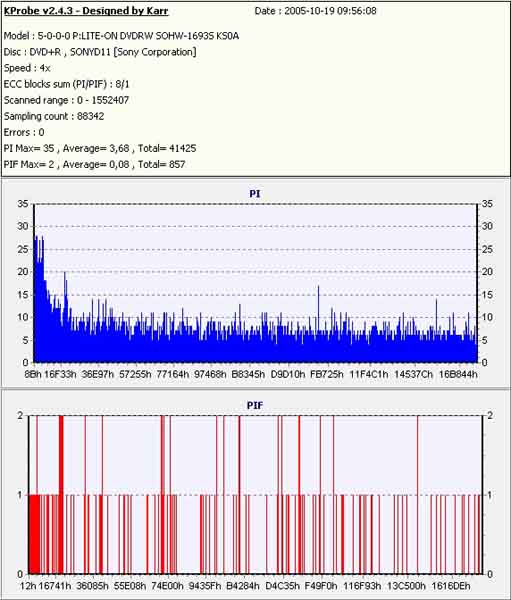511x600 pixels.
Task: Select the Model LITE-ON DVDRW line
Action: pos(121,36)
